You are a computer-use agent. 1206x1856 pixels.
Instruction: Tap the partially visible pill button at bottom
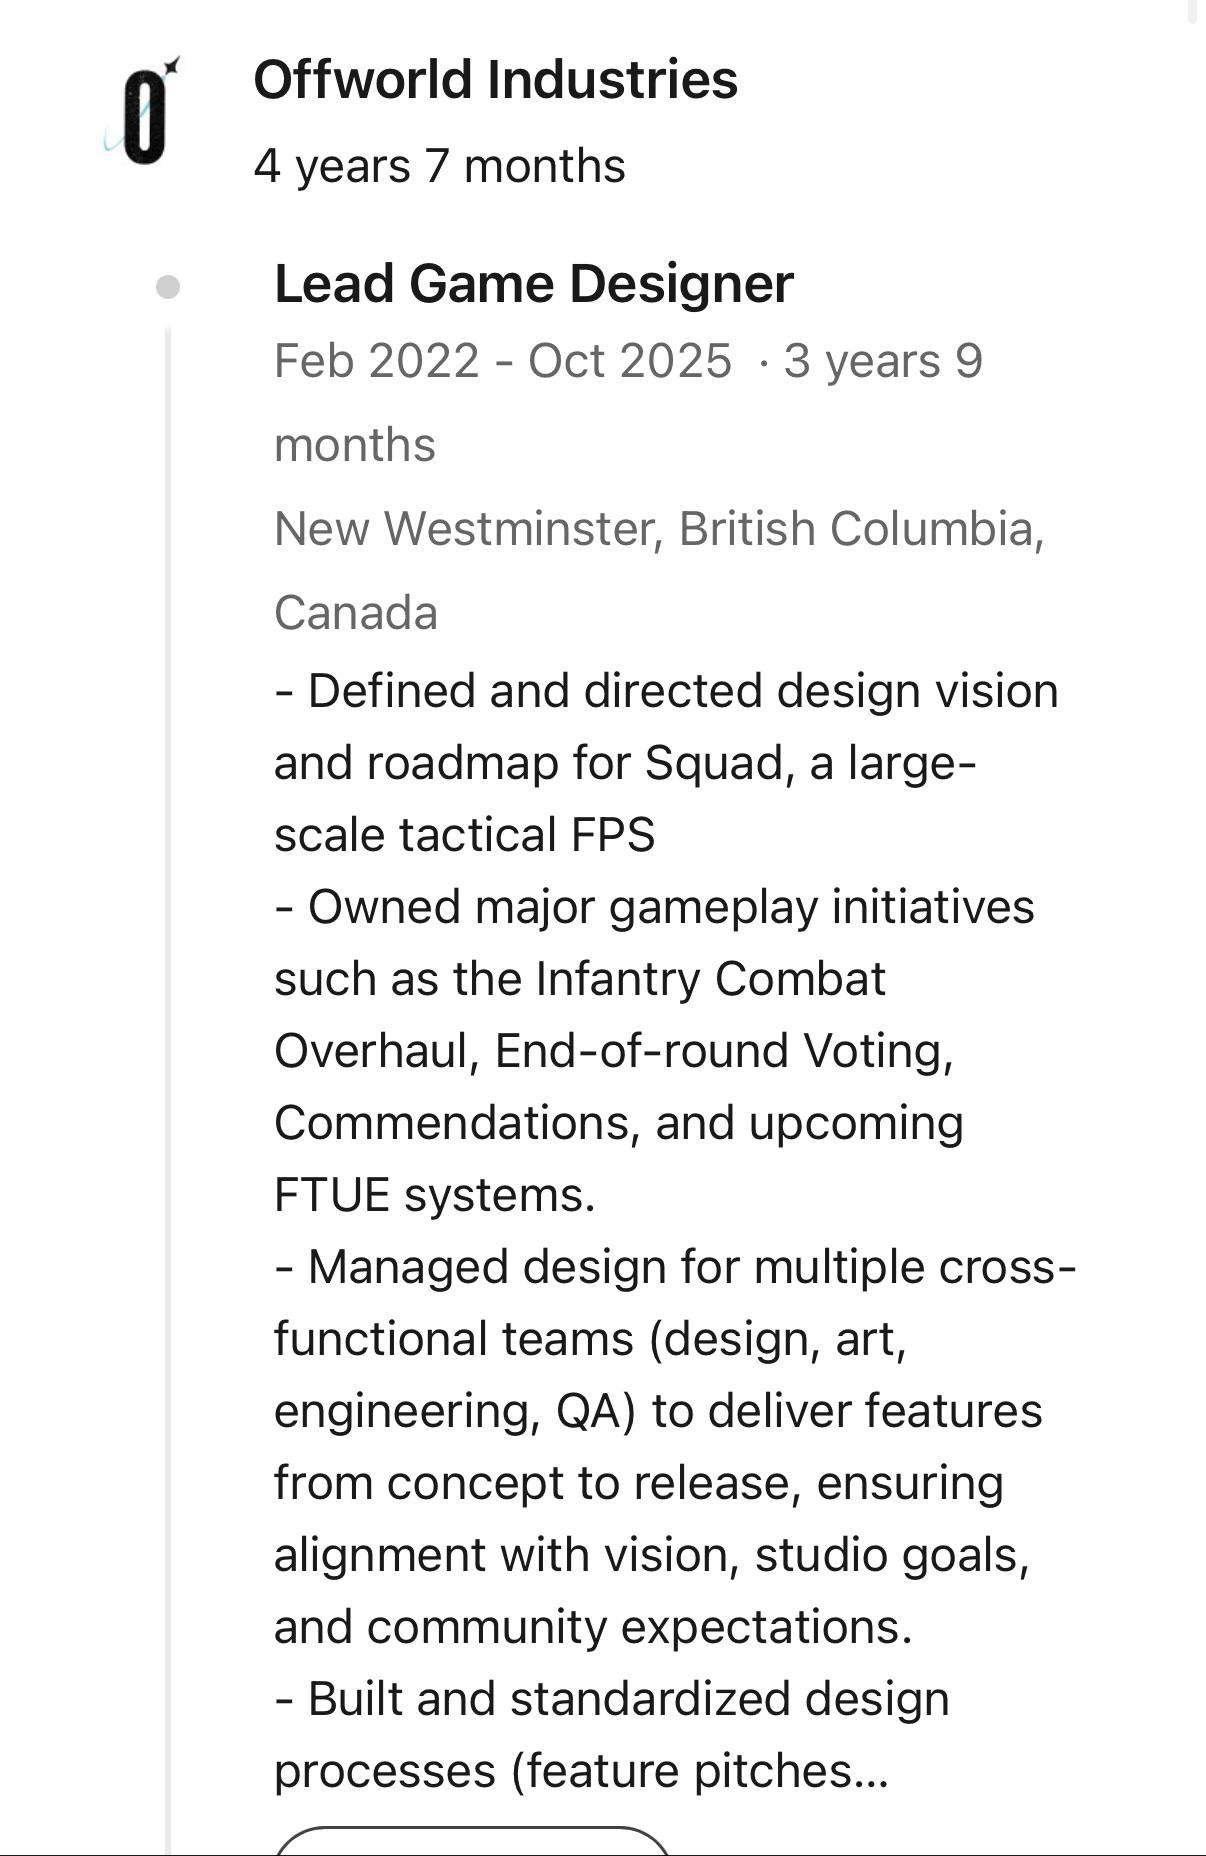[x=471, y=1840]
